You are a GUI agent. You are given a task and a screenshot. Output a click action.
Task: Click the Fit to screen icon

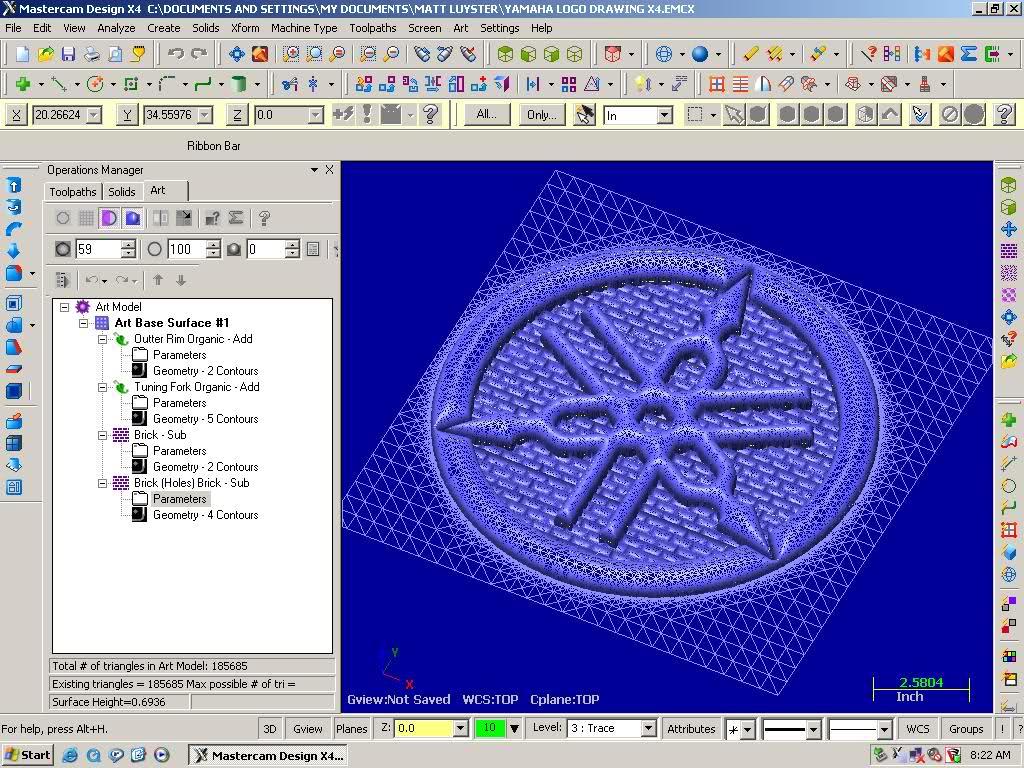236,54
